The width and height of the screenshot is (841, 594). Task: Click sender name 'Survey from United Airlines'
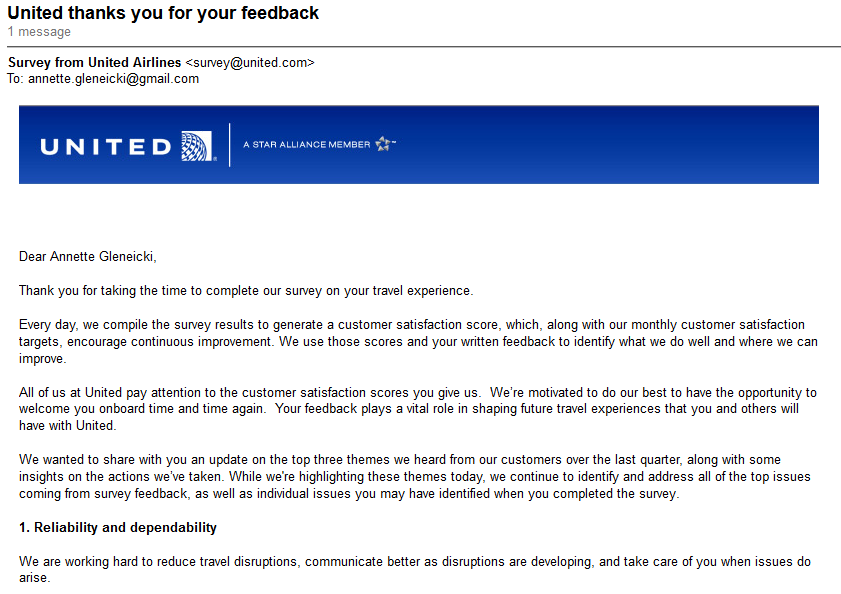[95, 62]
